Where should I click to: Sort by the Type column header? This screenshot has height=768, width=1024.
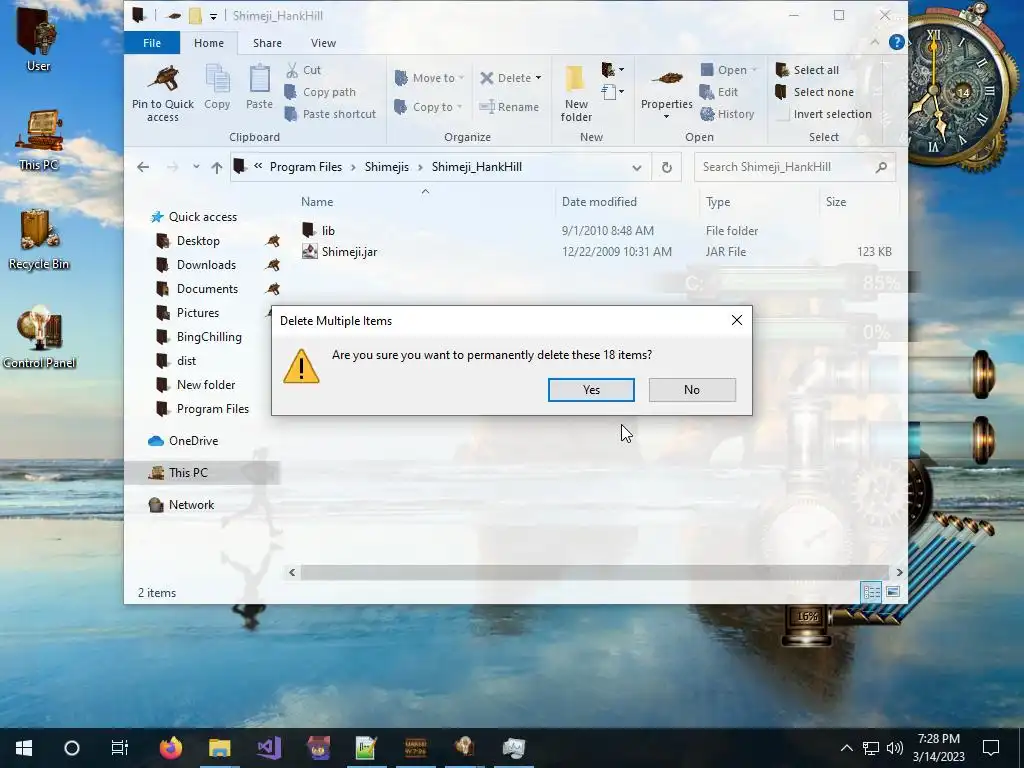[718, 202]
